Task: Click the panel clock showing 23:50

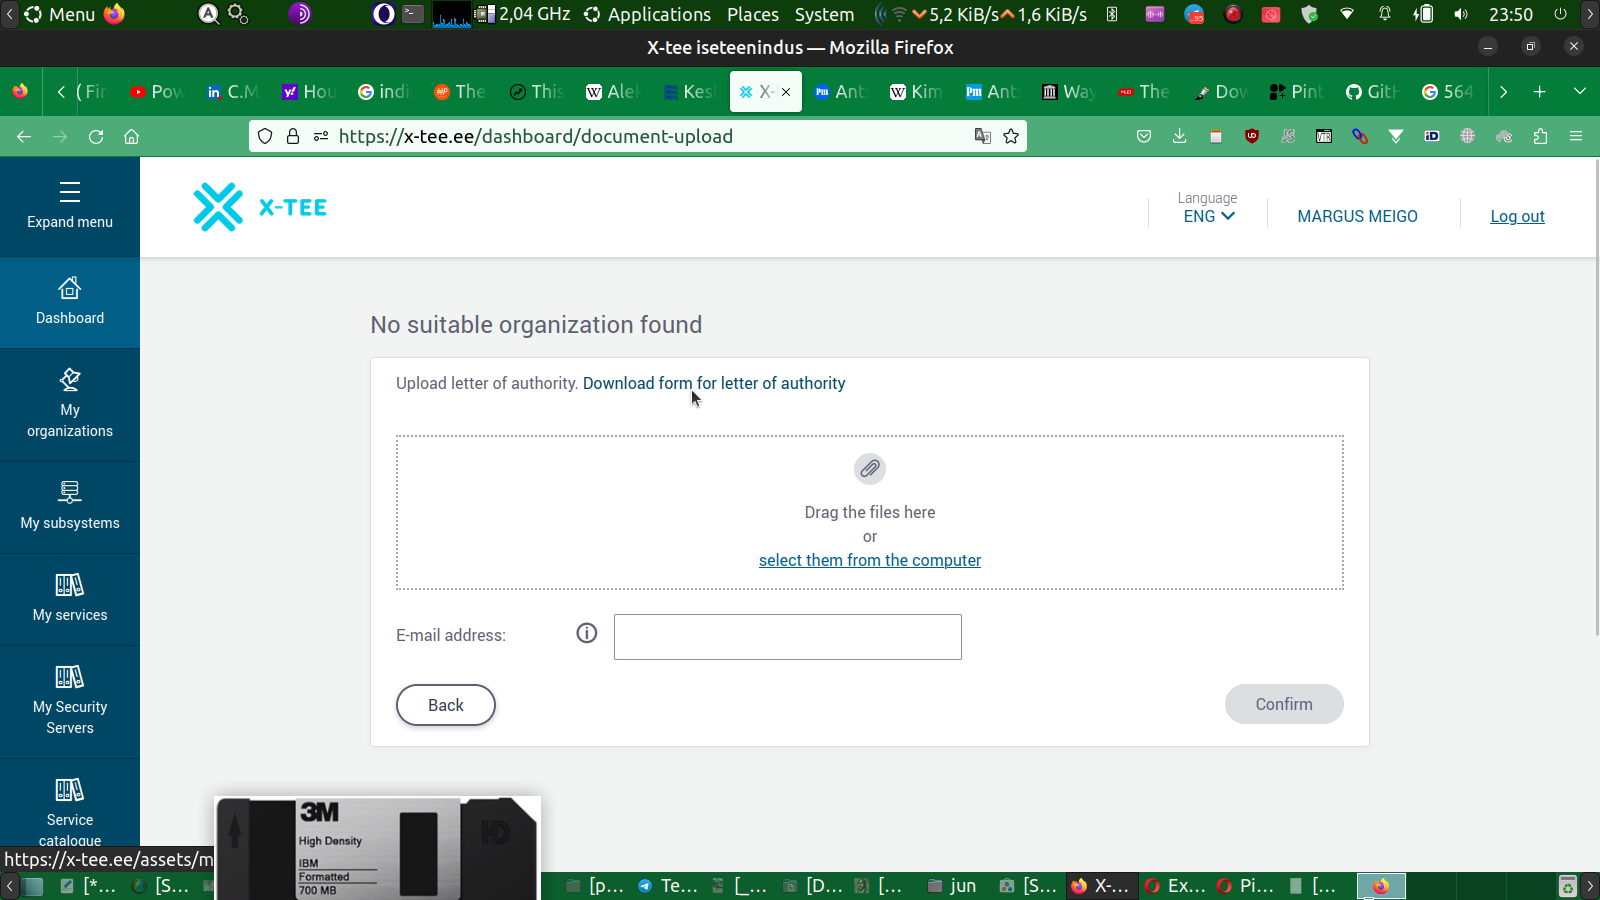Action: 1511,15
